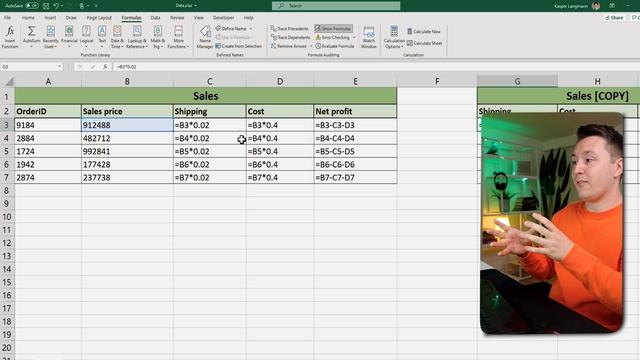Open the Lookup & Reference functions menu

137,37
